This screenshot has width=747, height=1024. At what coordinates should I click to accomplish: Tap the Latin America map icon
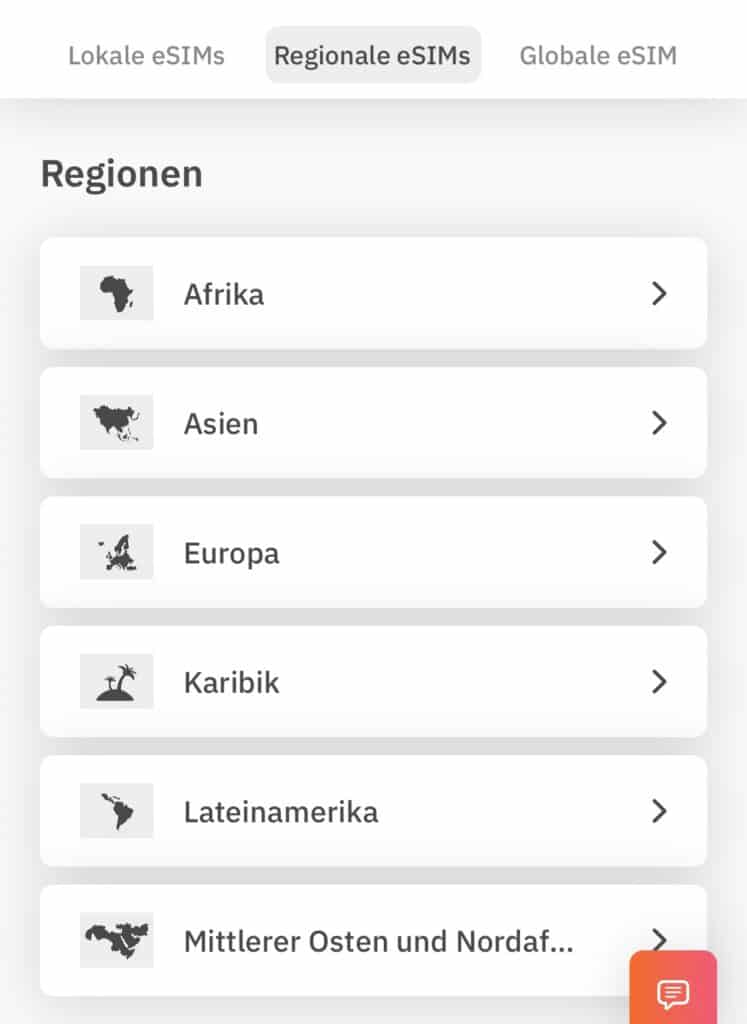116,810
